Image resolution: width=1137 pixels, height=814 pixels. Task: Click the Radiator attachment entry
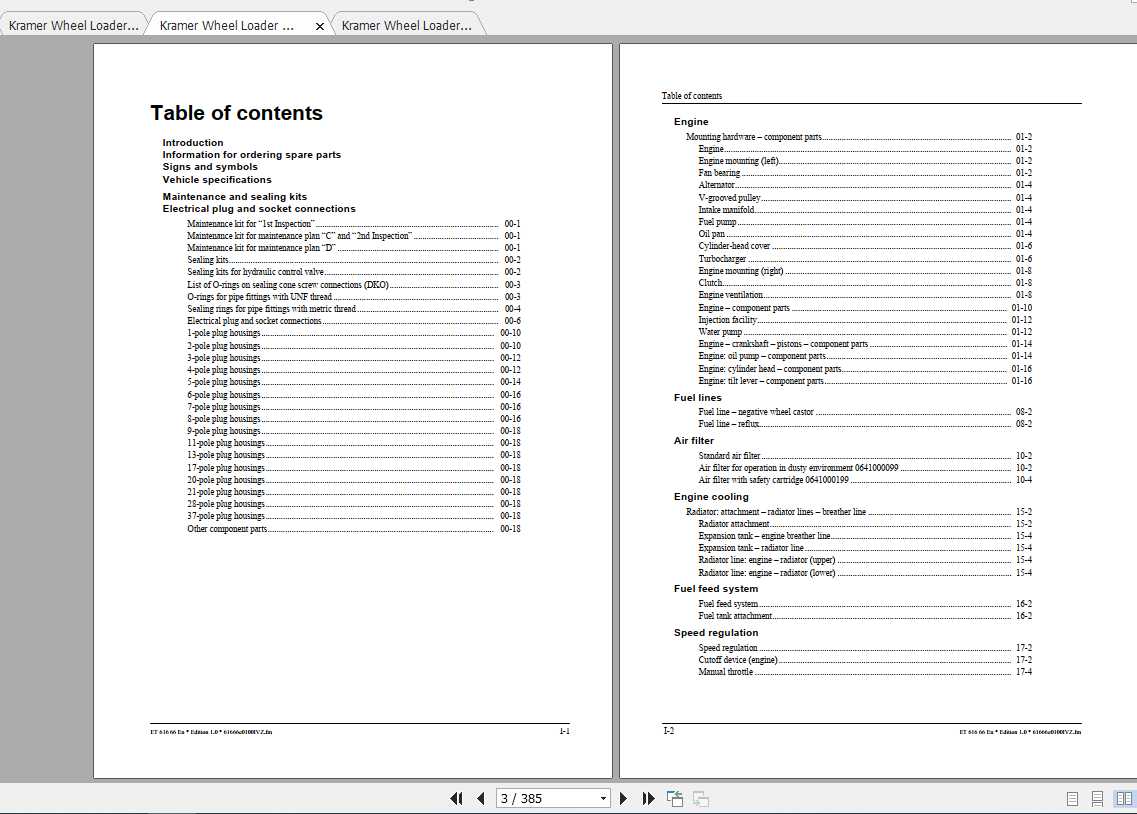click(x=865, y=524)
